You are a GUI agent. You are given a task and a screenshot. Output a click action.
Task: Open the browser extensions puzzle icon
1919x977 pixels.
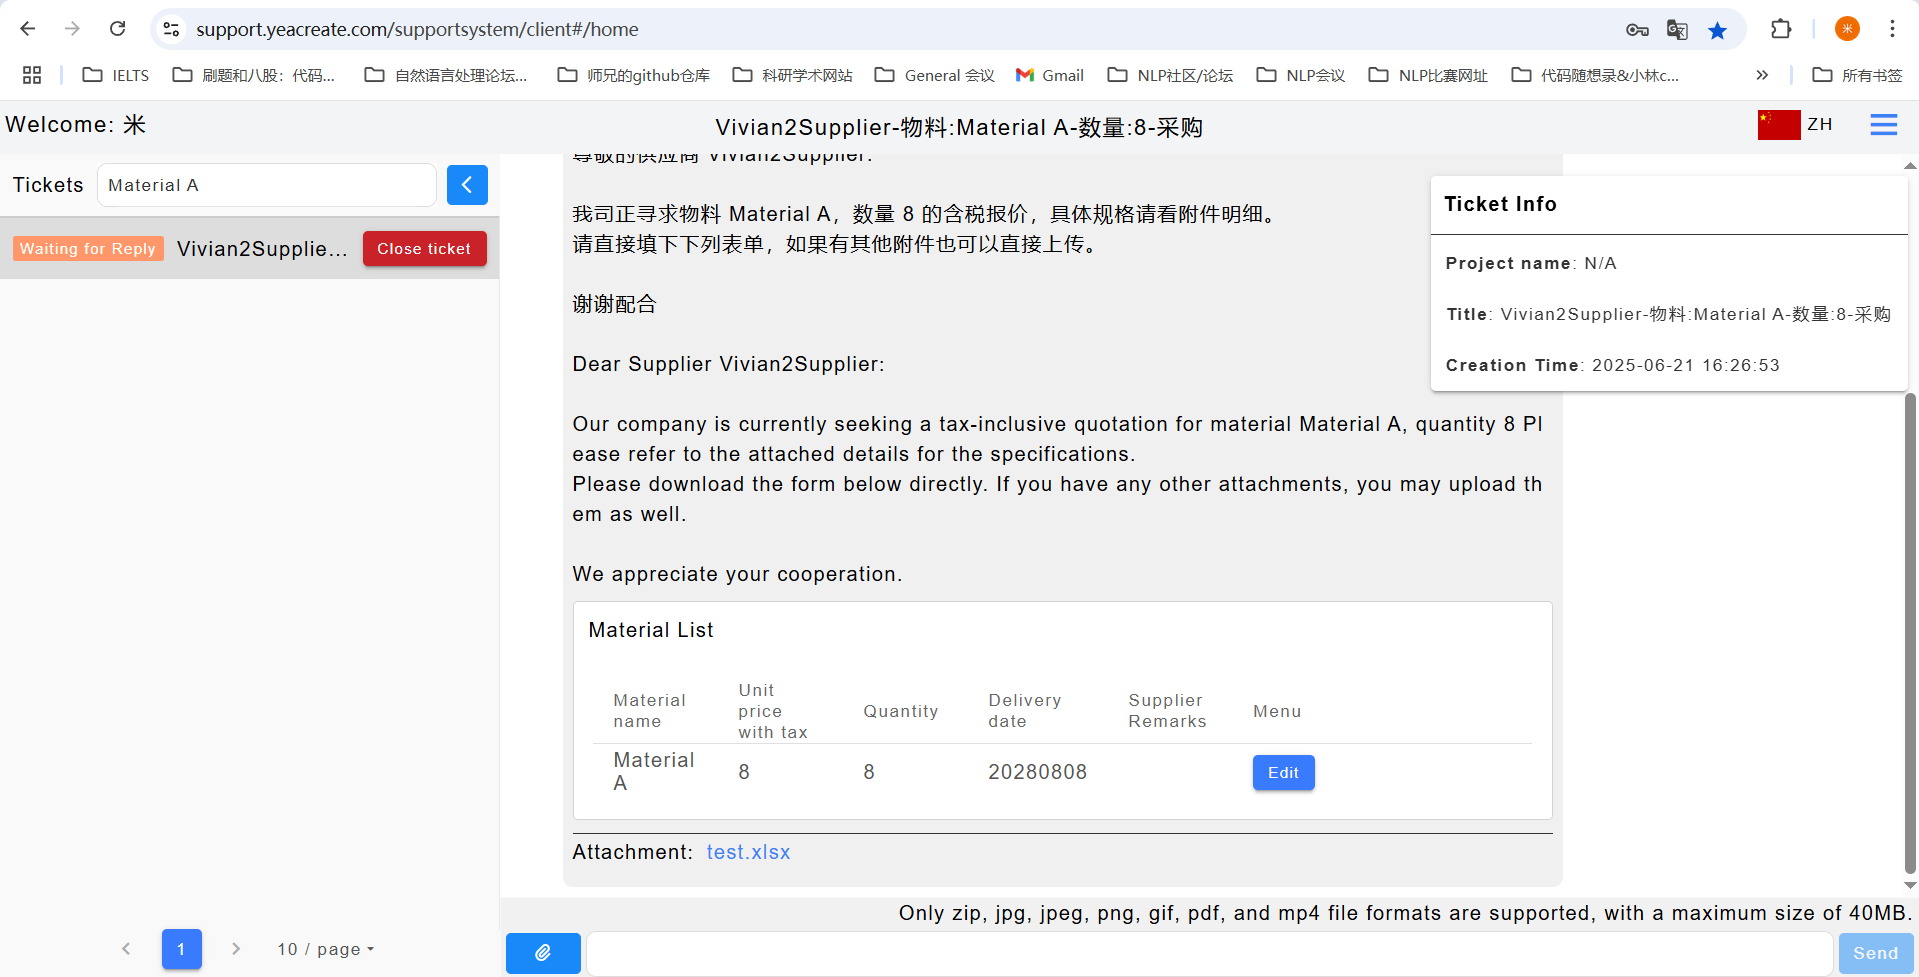click(x=1780, y=29)
